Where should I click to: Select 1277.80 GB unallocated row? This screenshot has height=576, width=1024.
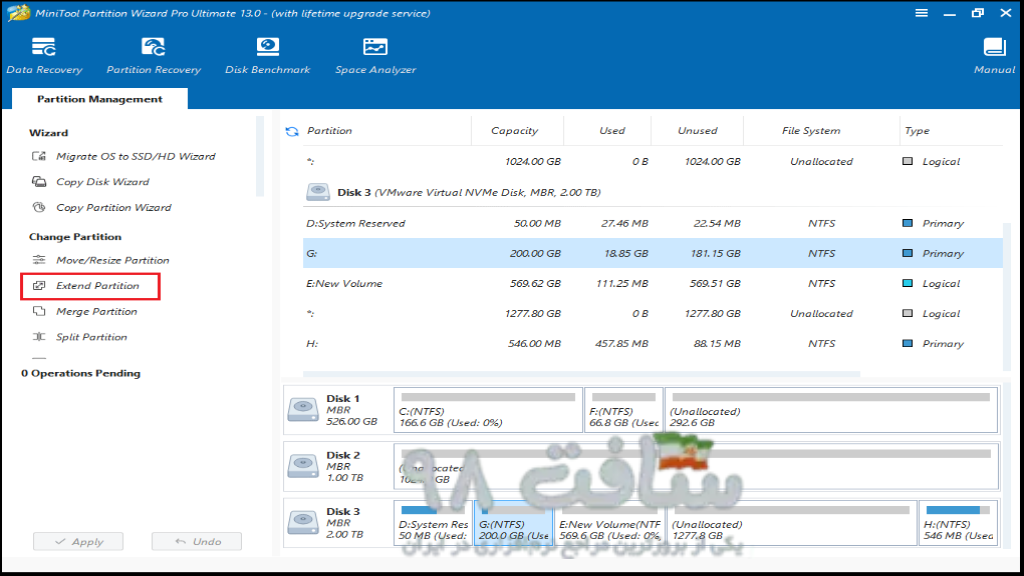click(x=653, y=313)
